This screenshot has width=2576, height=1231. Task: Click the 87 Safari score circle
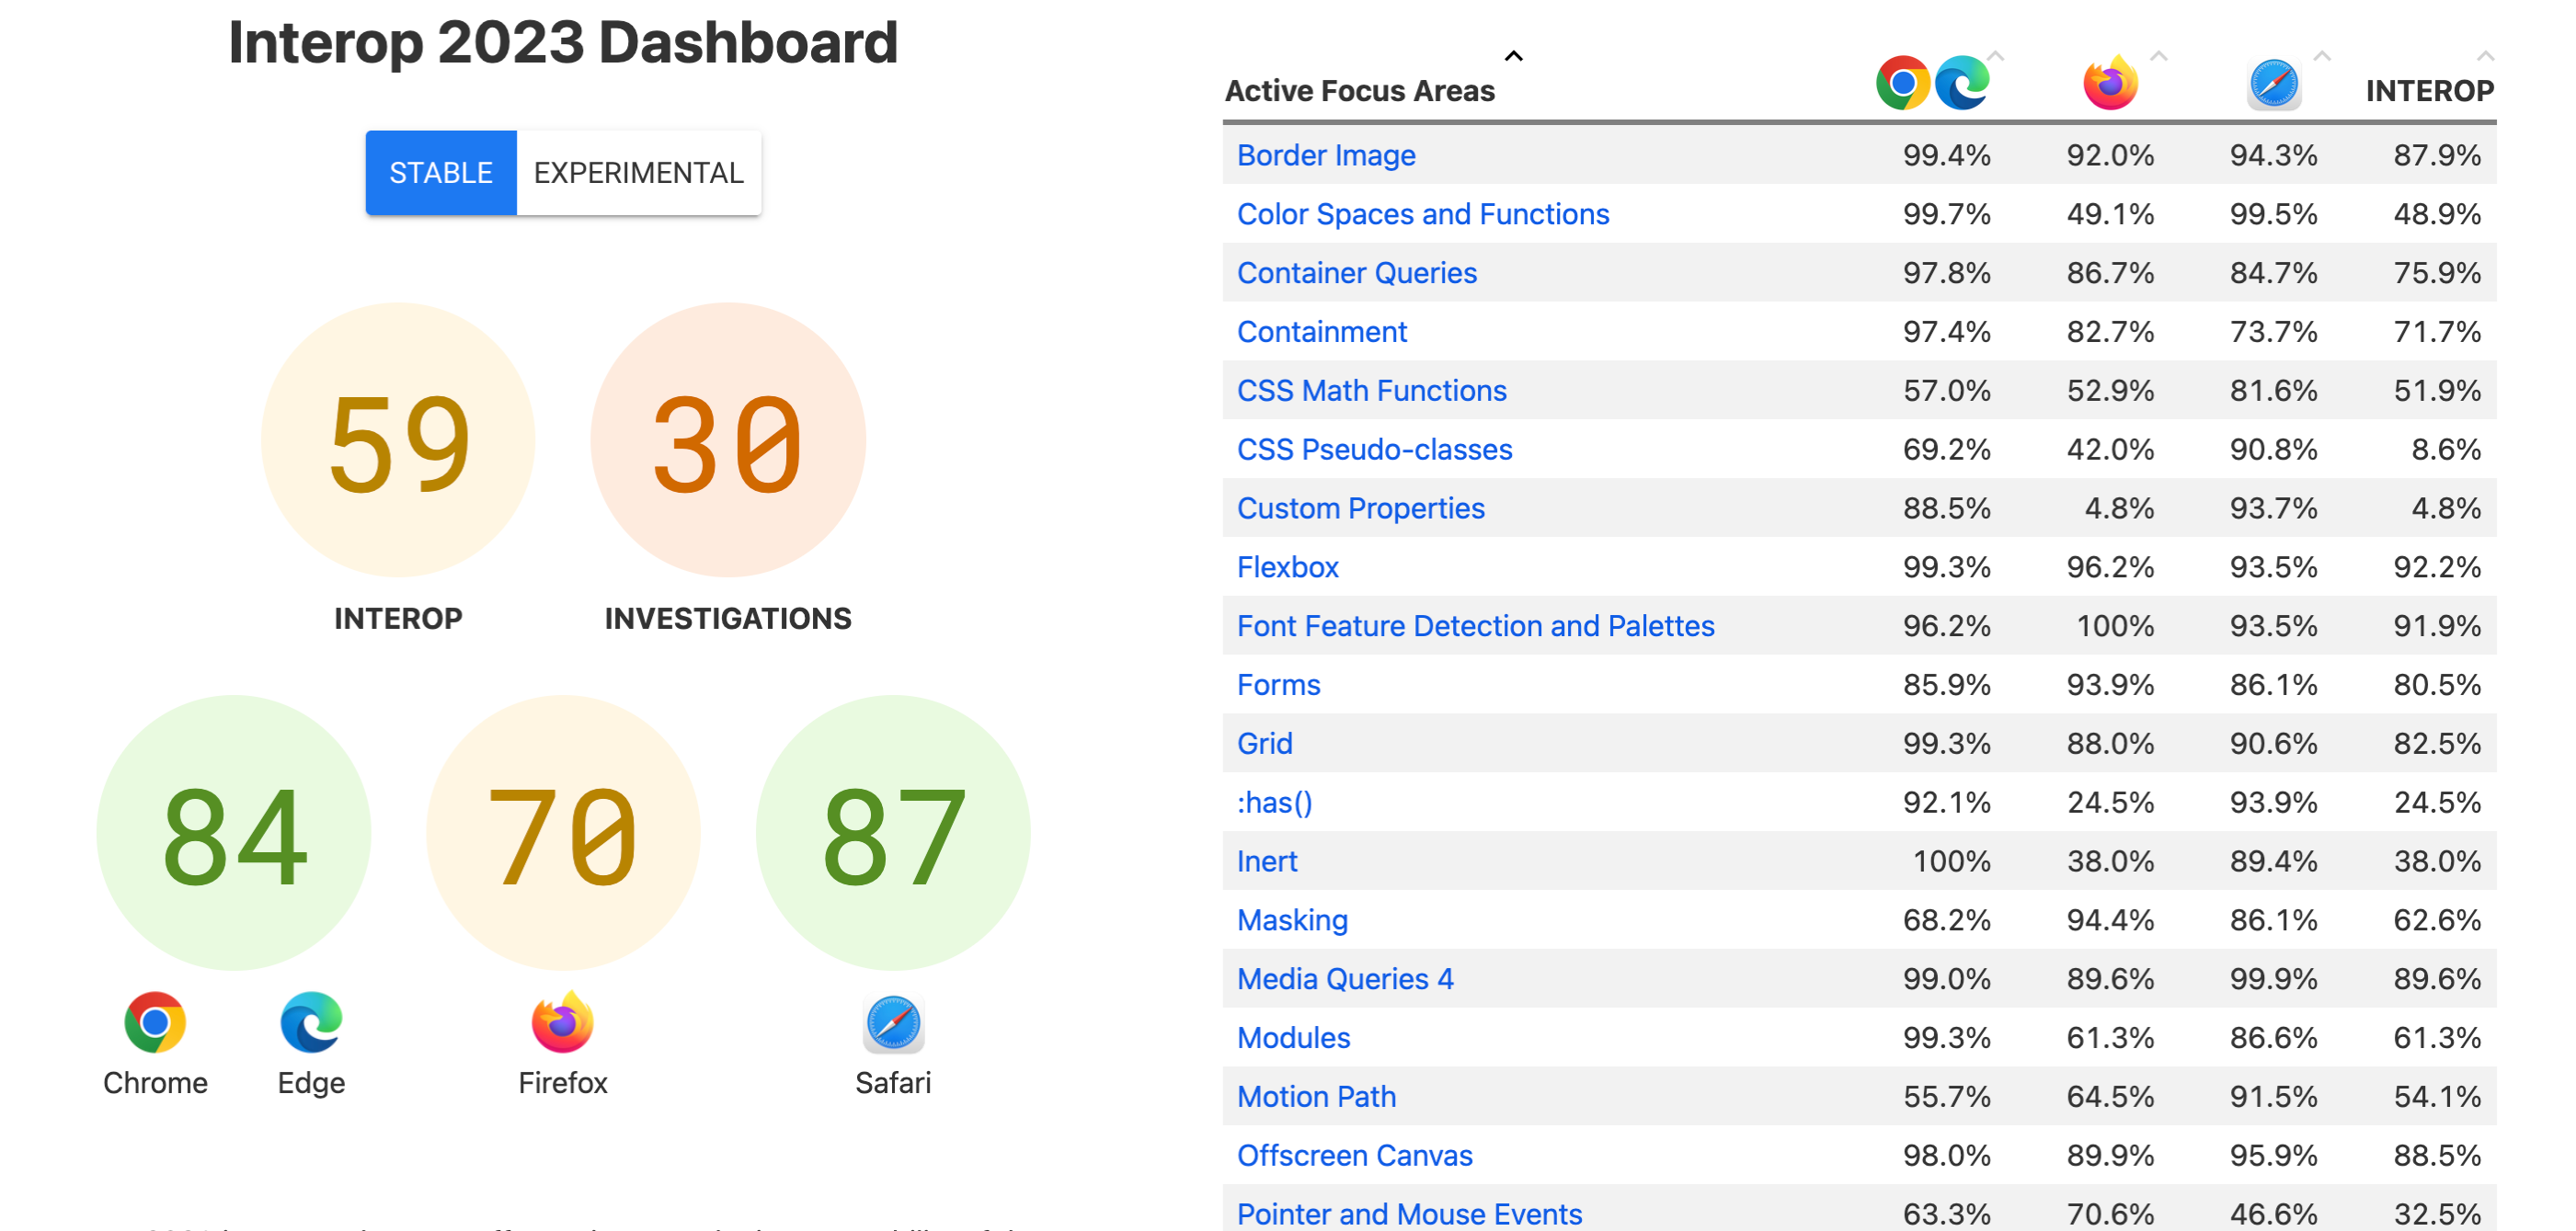point(893,833)
